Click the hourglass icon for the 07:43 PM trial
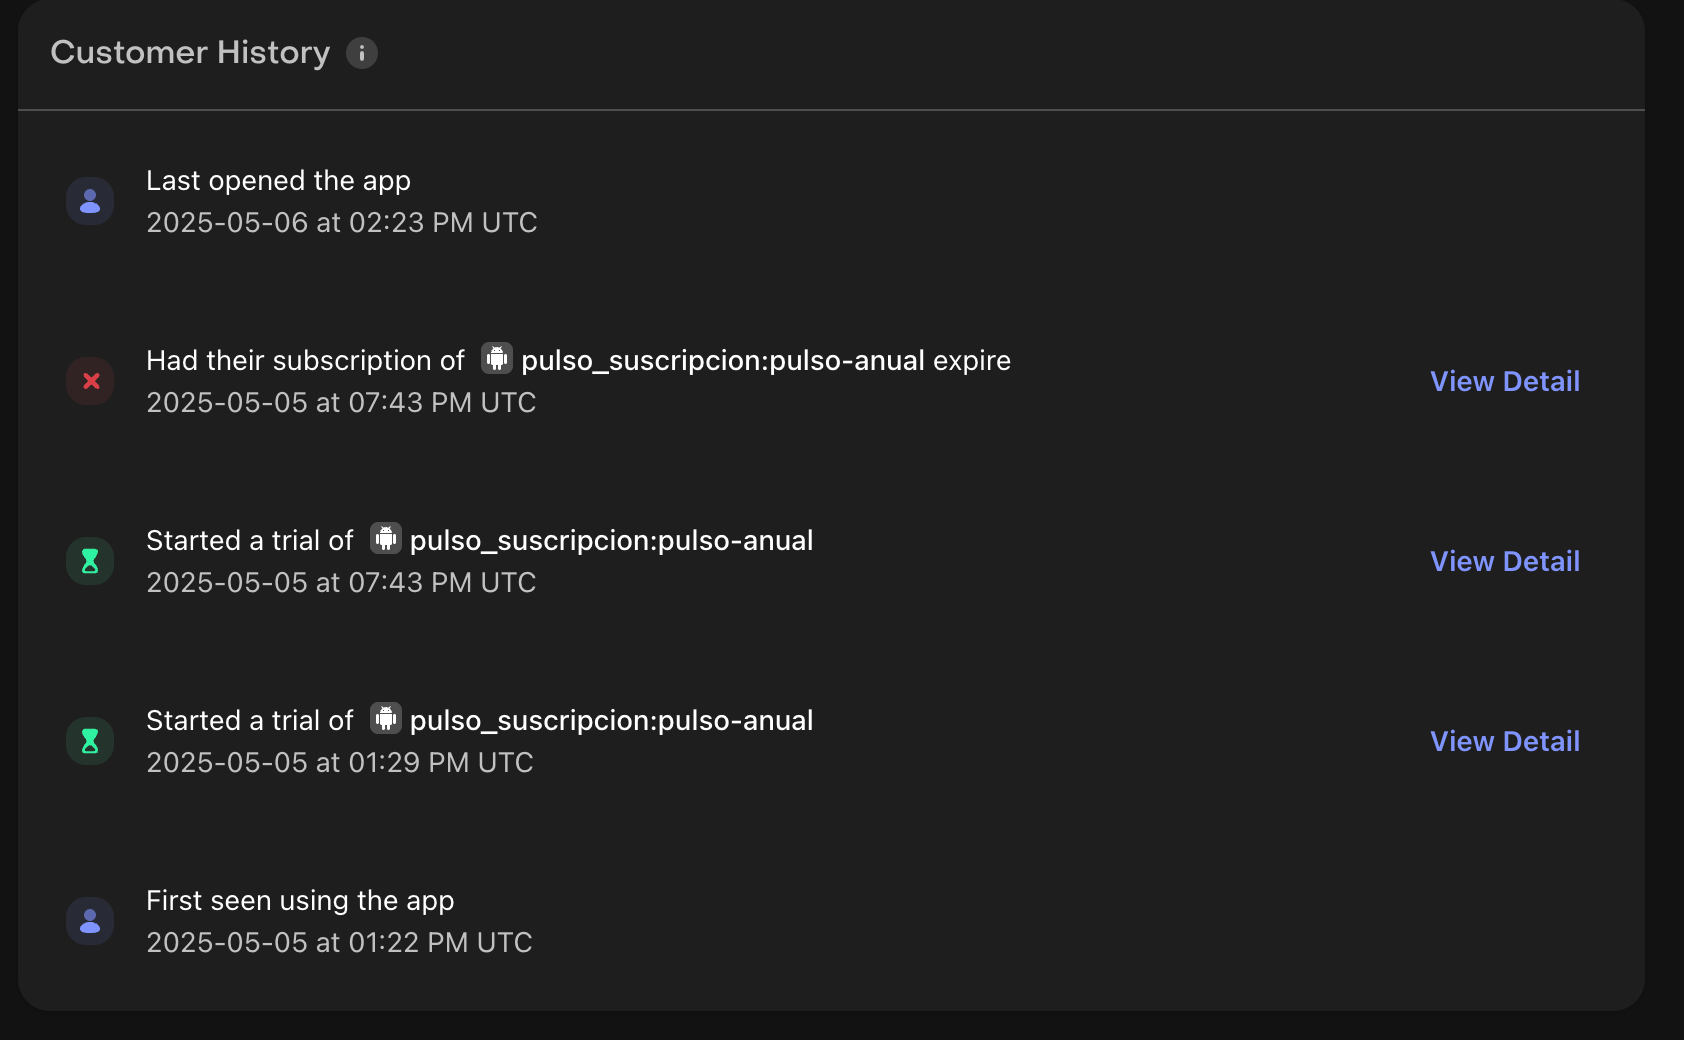 [90, 561]
